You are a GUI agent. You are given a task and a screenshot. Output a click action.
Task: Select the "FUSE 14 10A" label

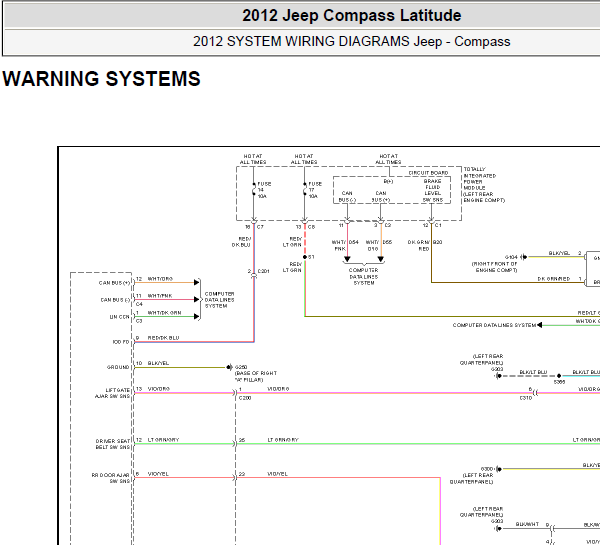(x=264, y=190)
